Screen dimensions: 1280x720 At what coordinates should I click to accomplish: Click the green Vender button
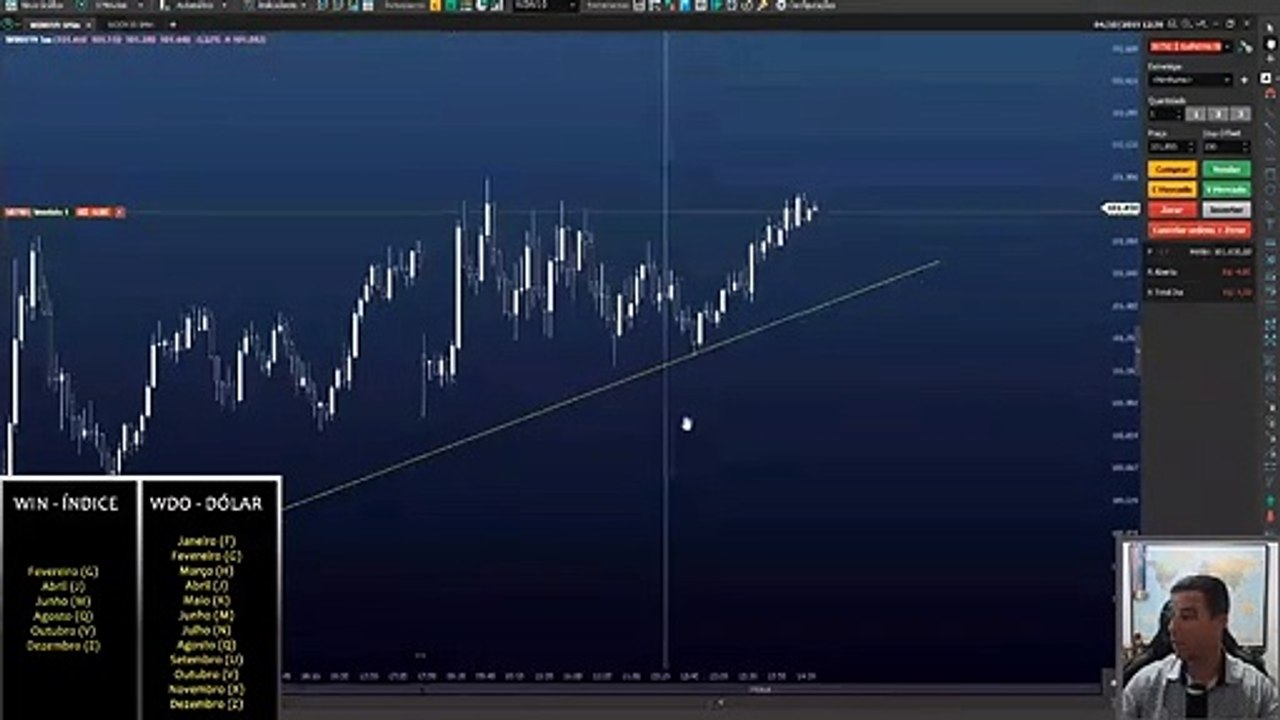(1226, 169)
